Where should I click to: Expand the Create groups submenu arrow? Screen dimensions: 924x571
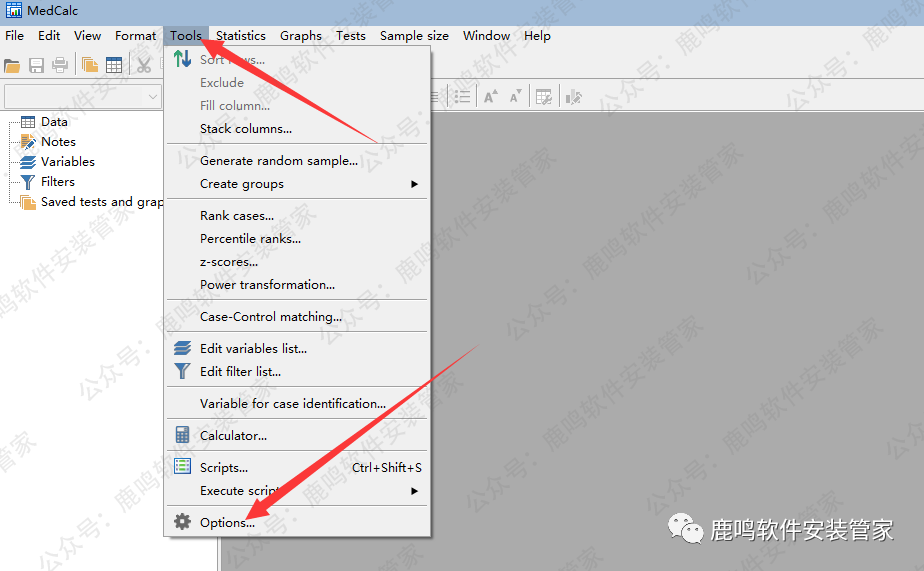tap(414, 184)
